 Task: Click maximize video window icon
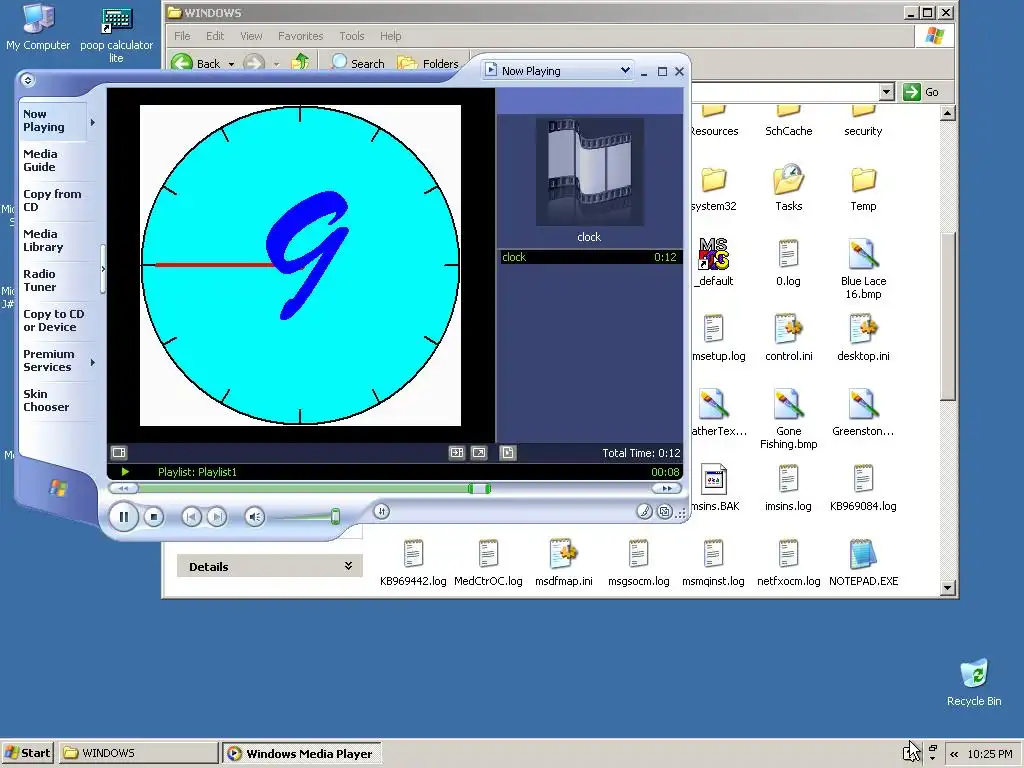[x=456, y=453]
